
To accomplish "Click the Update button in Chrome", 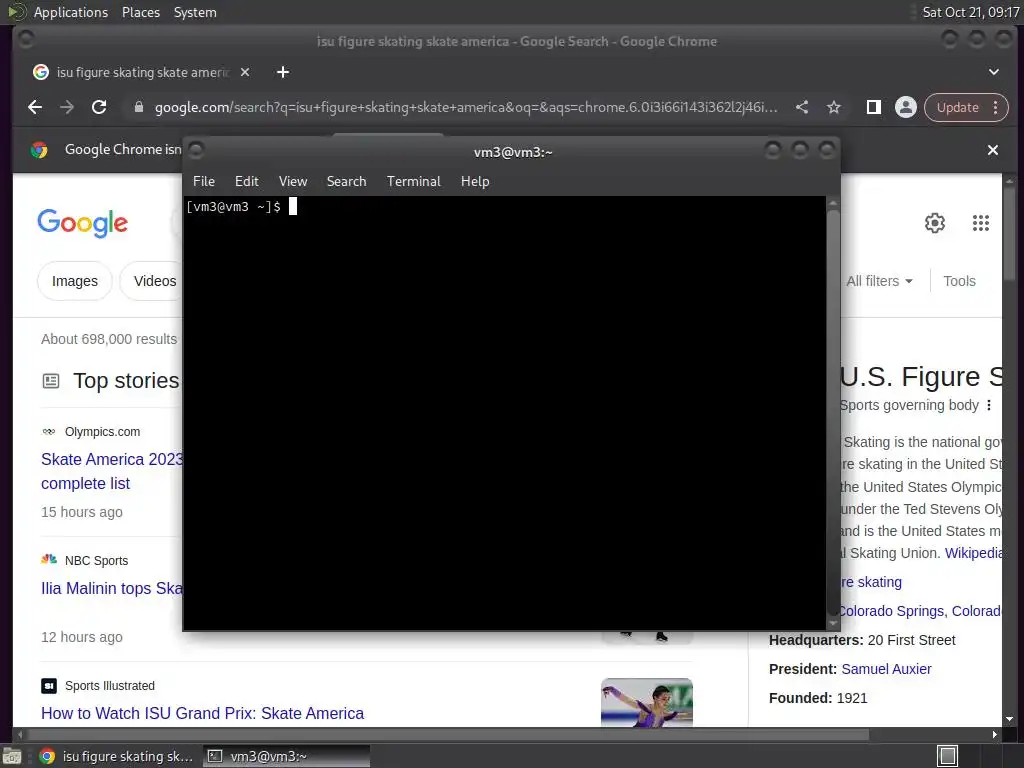I will click(x=957, y=107).
